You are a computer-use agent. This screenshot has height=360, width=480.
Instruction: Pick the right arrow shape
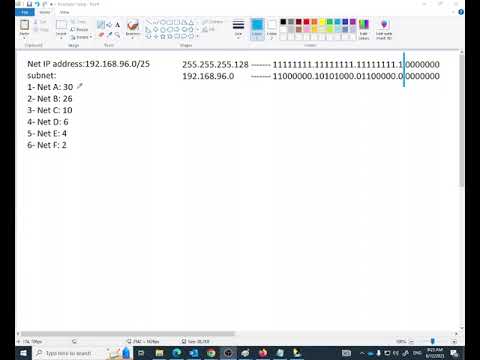pos(177,29)
